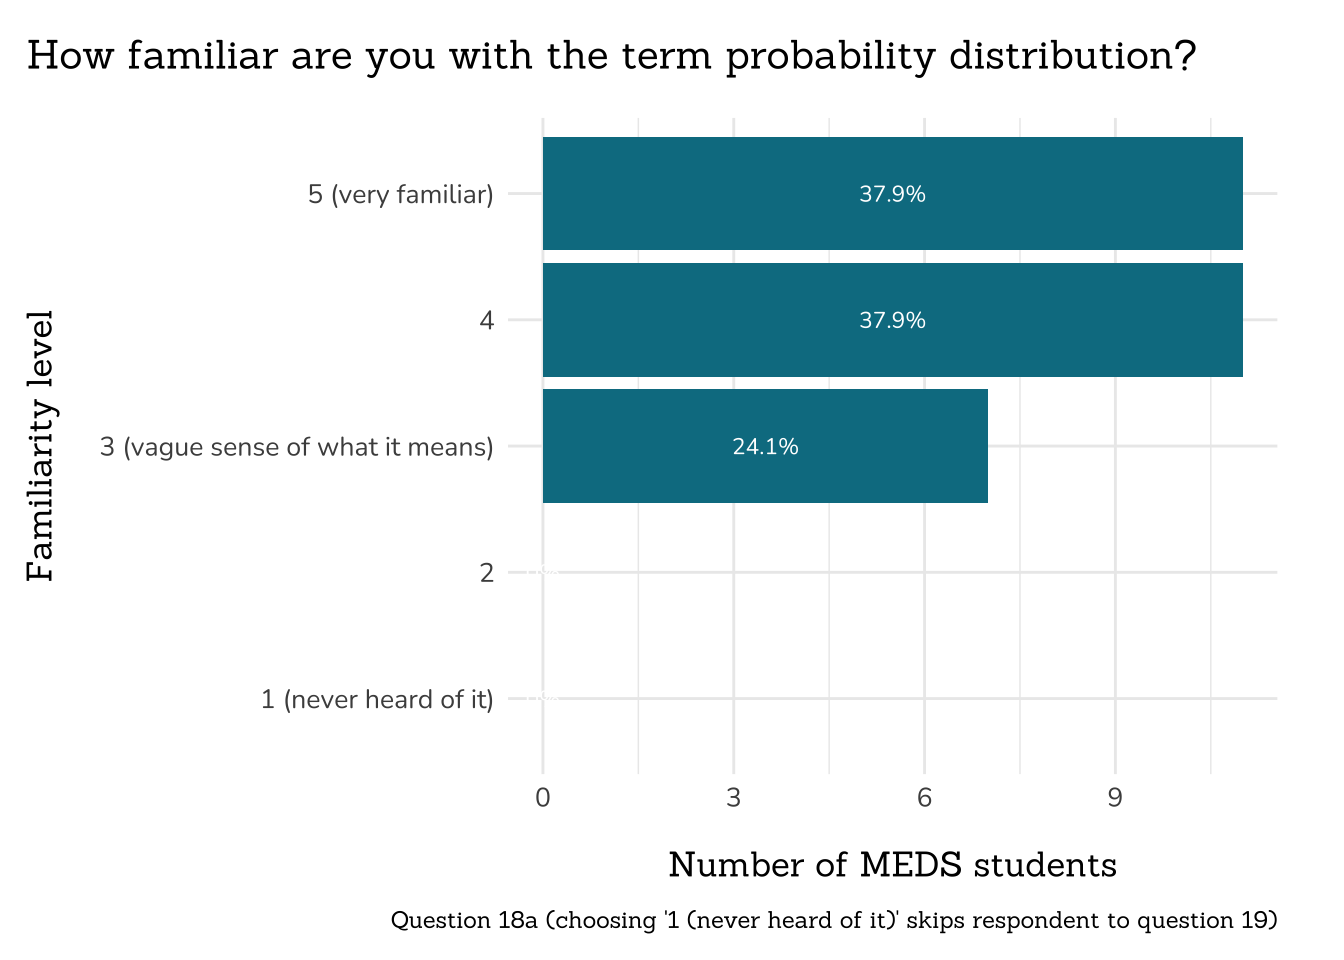This screenshot has width=1344, height=960.
Task: Click the x-axis tick label "0"
Action: pyautogui.click(x=543, y=798)
